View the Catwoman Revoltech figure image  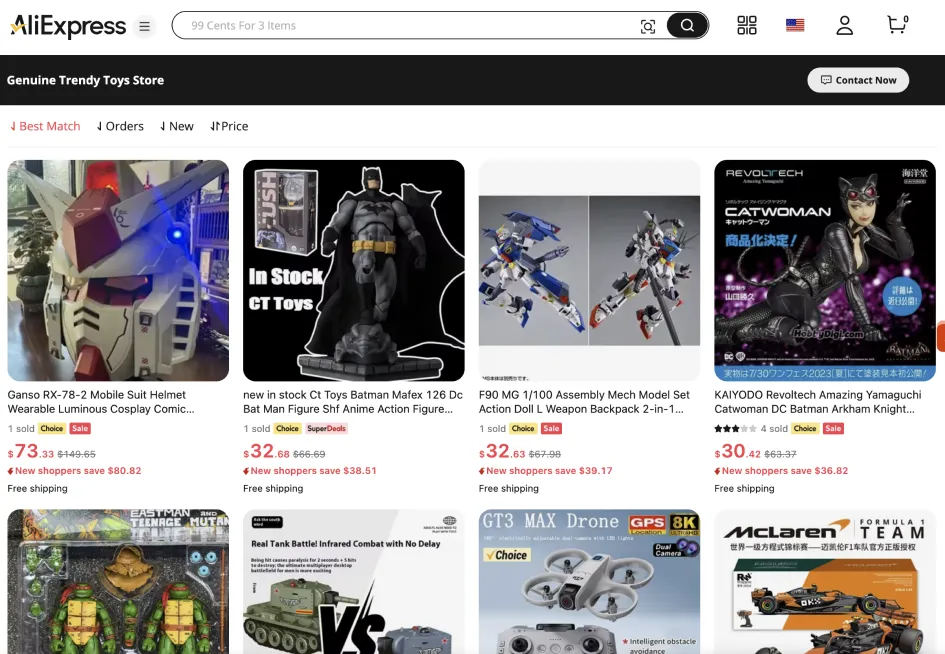825,270
